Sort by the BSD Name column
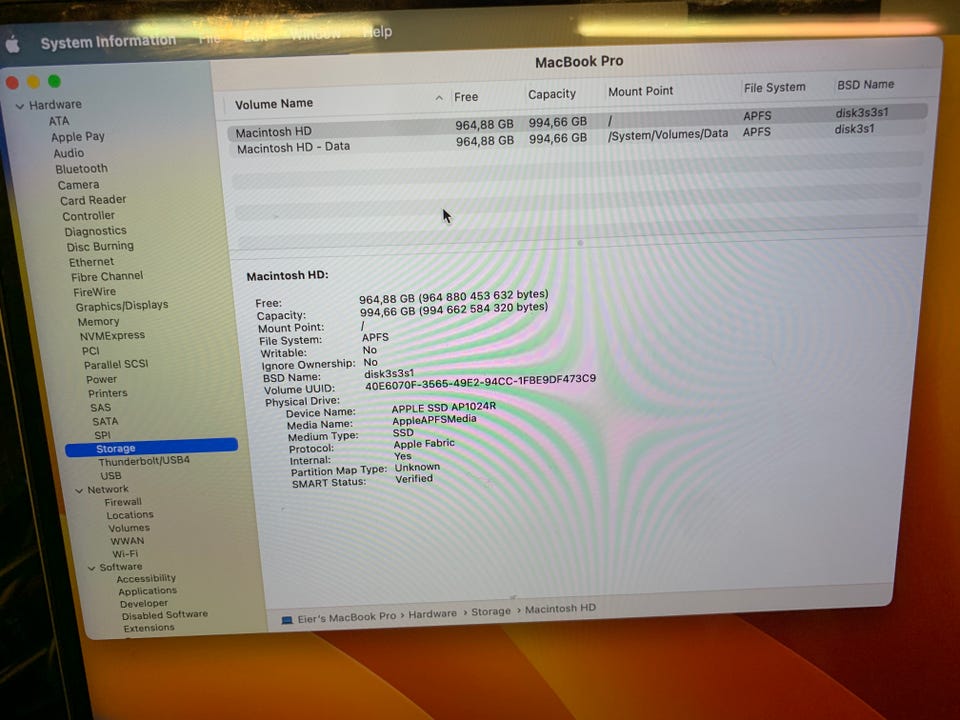This screenshot has width=960, height=720. click(865, 85)
